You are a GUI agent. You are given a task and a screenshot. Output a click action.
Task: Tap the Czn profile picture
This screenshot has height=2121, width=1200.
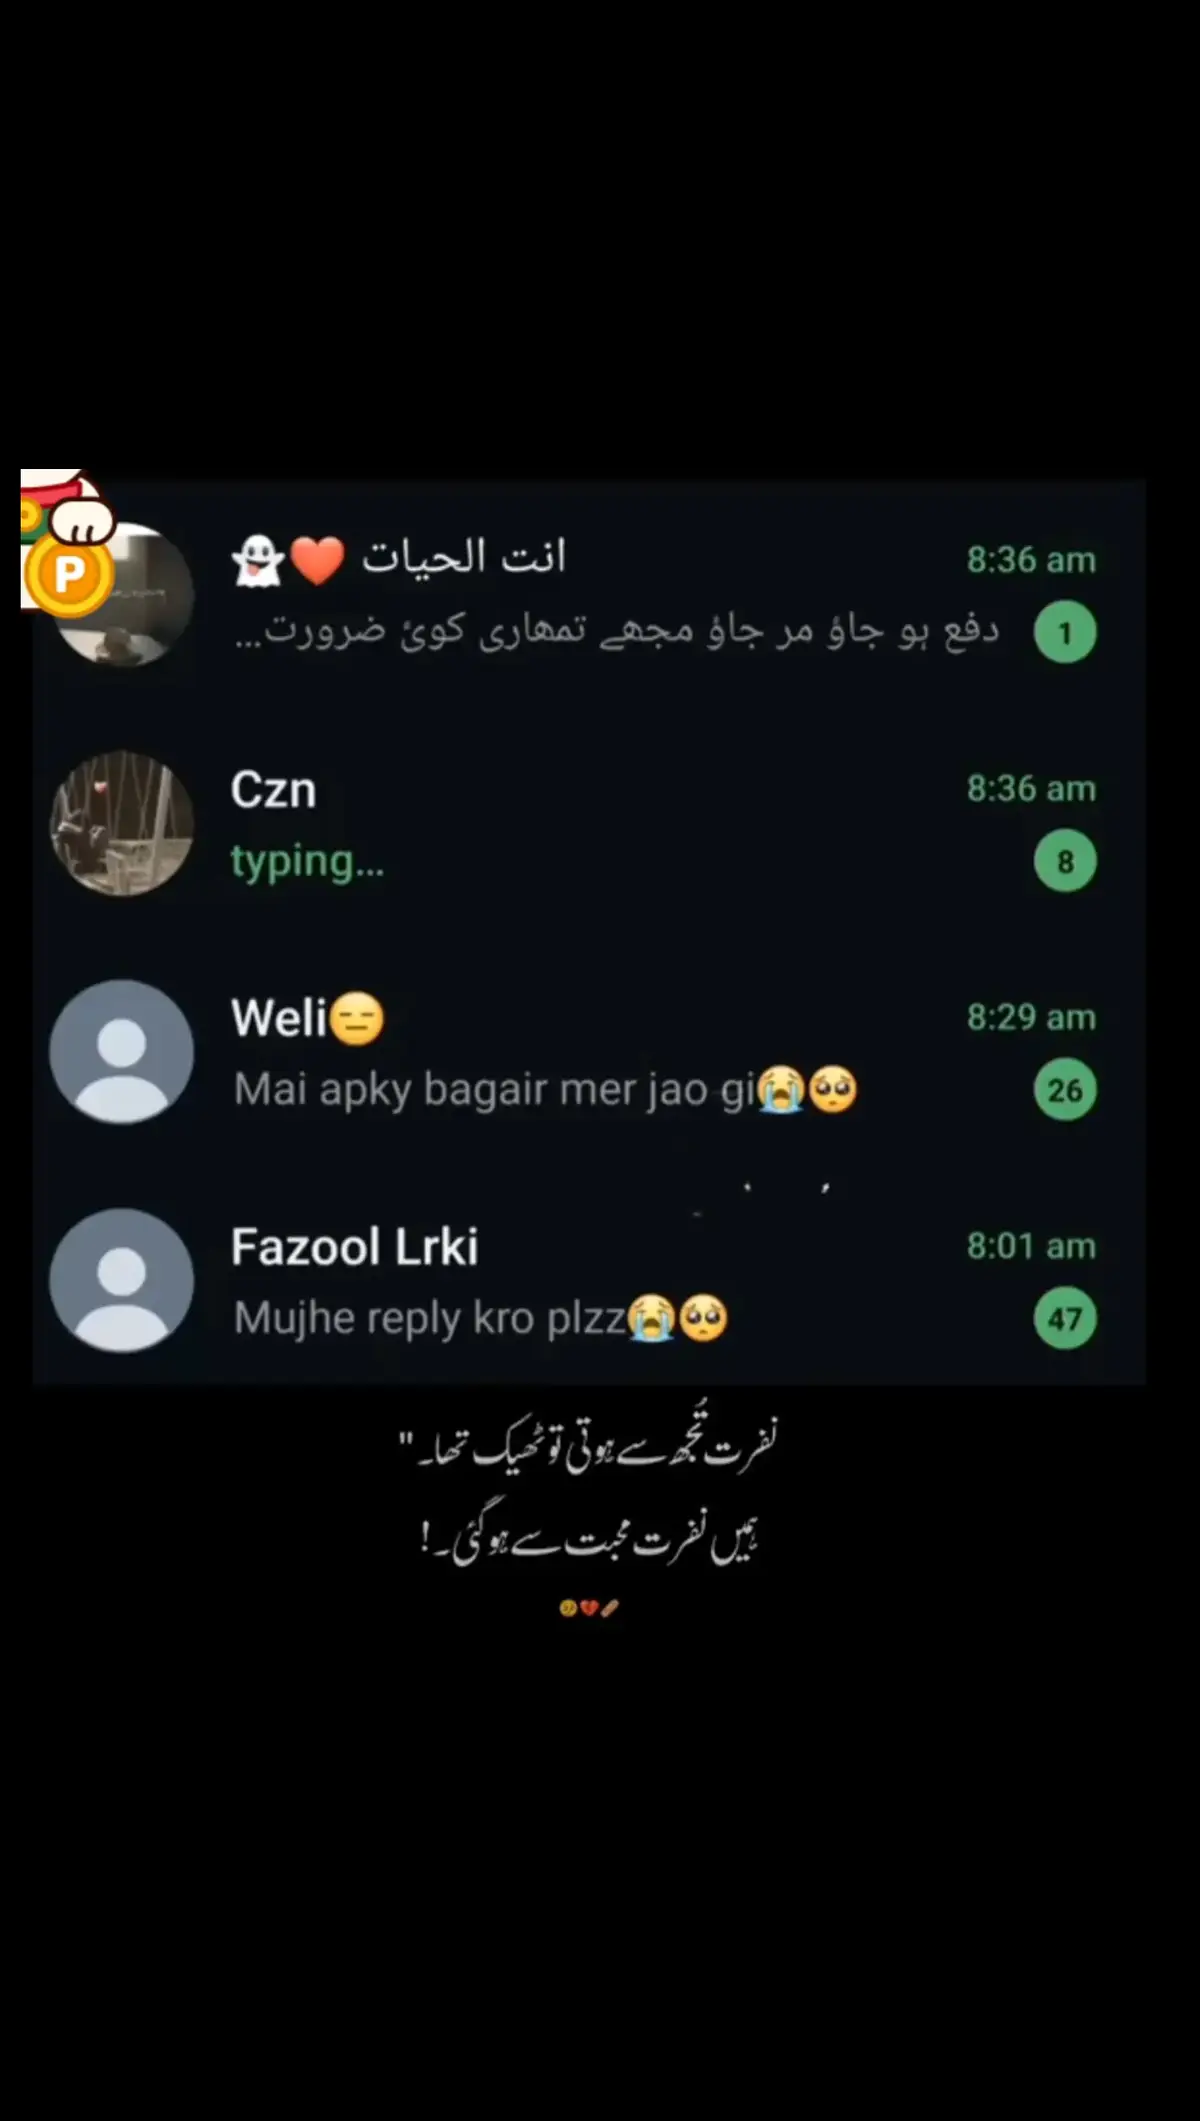pyautogui.click(x=122, y=823)
